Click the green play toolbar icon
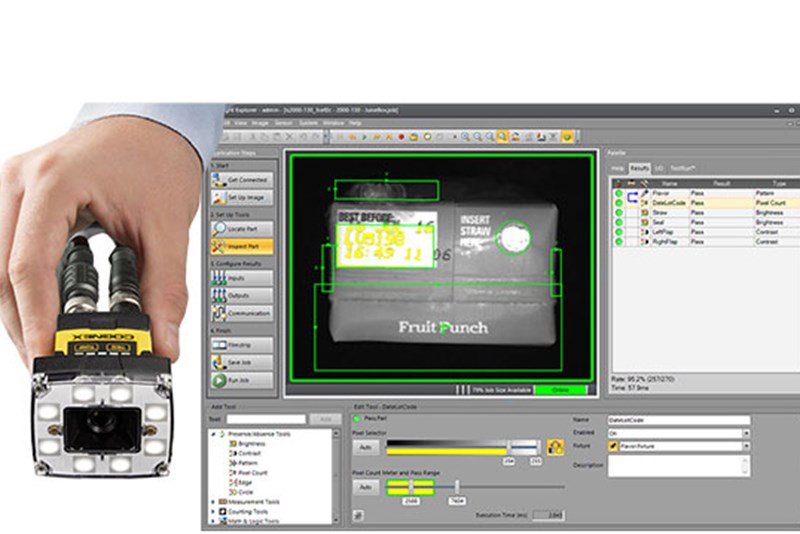Image resolution: width=800 pixels, height=534 pixels. pyautogui.click(x=364, y=137)
